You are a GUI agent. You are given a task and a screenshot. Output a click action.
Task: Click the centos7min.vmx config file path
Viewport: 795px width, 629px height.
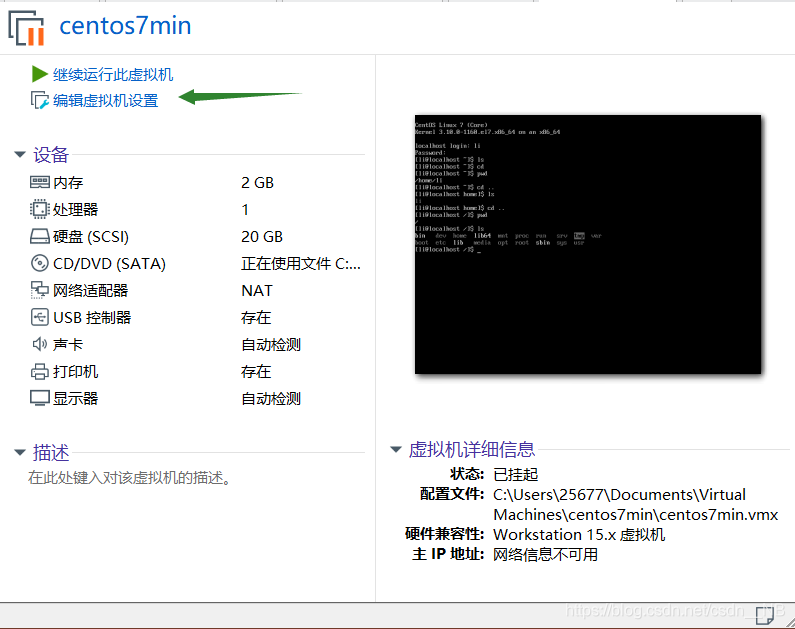(636, 504)
